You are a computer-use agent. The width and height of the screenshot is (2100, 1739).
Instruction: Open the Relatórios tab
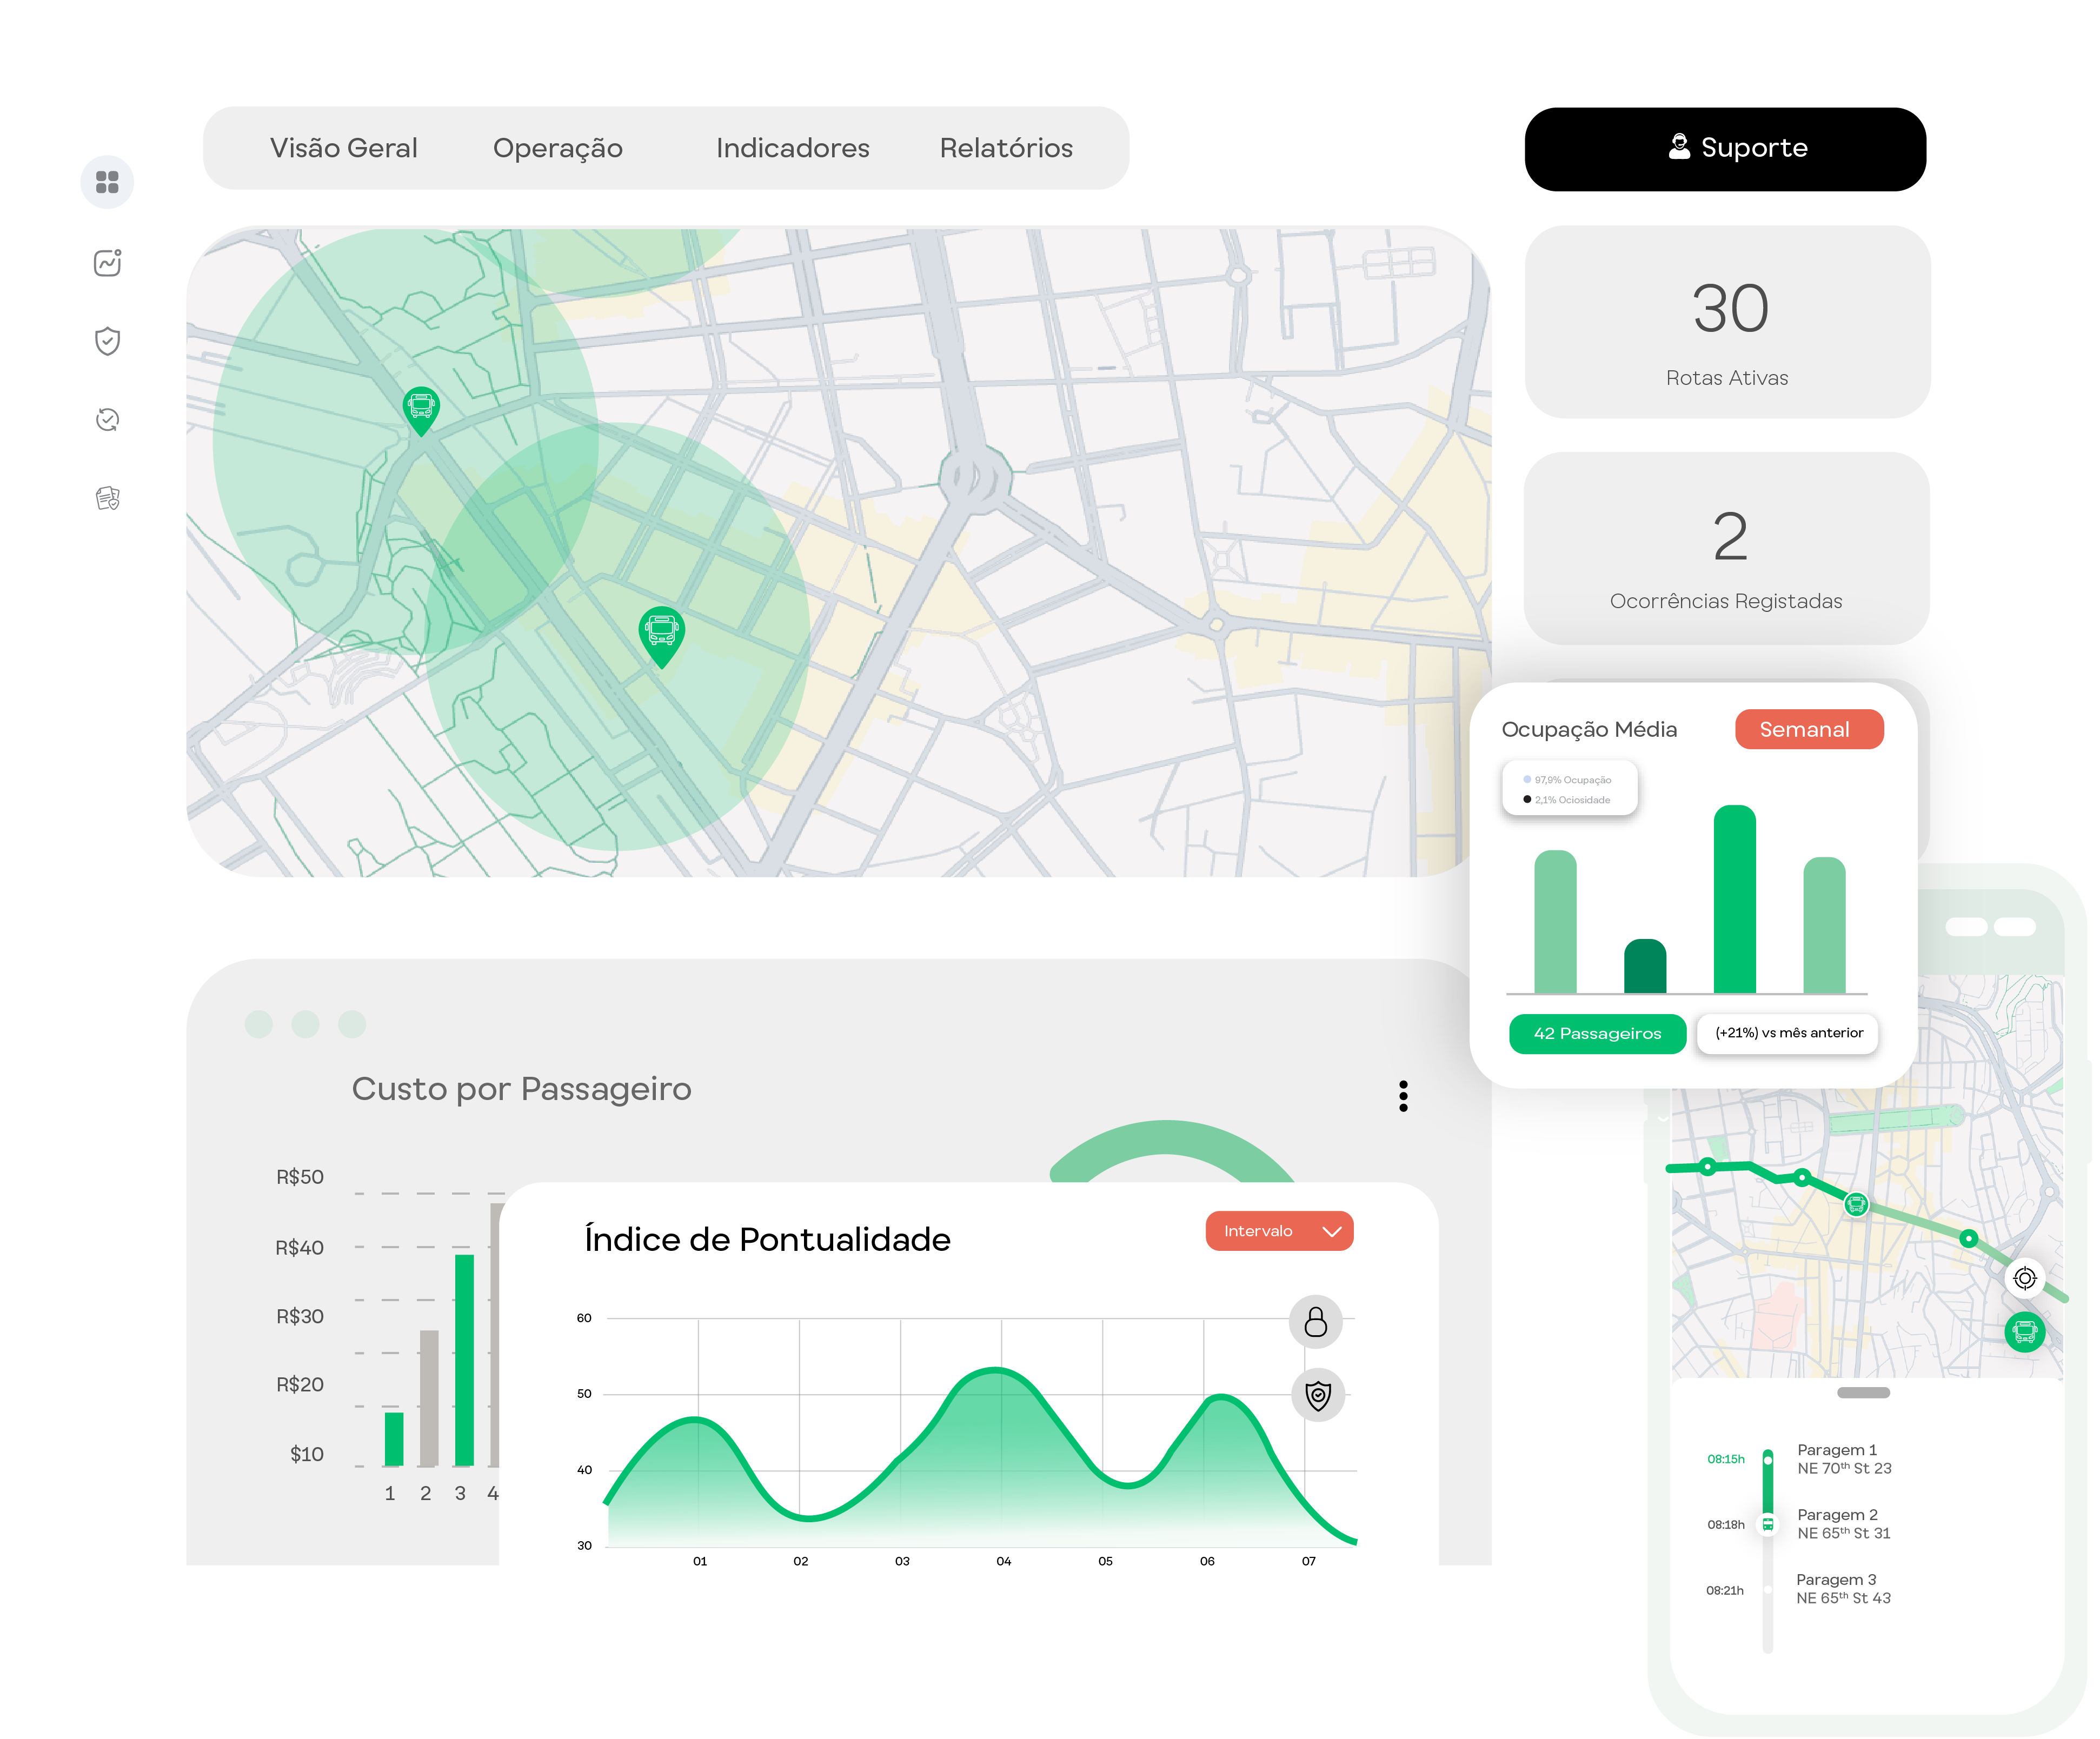click(x=1006, y=148)
